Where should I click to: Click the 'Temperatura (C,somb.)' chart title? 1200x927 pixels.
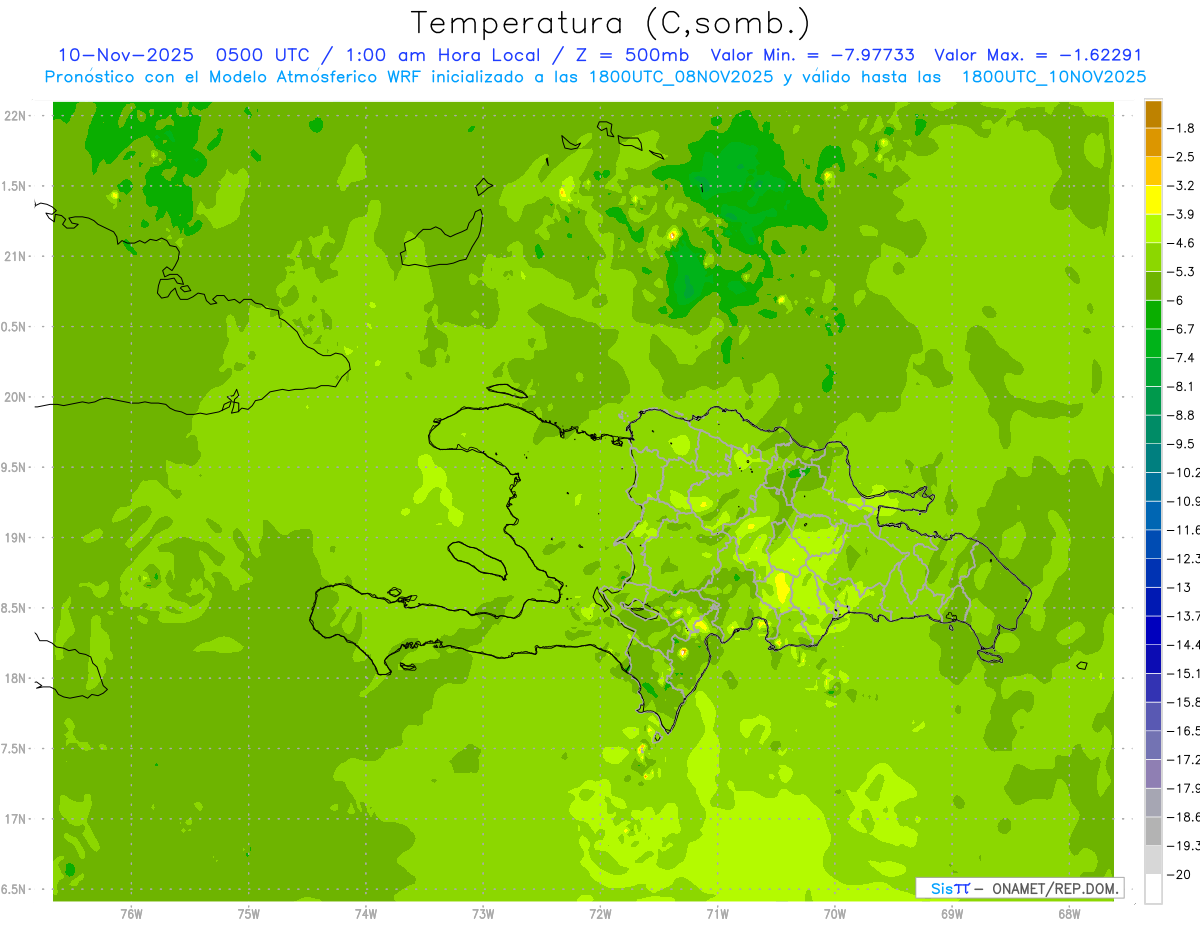611,23
